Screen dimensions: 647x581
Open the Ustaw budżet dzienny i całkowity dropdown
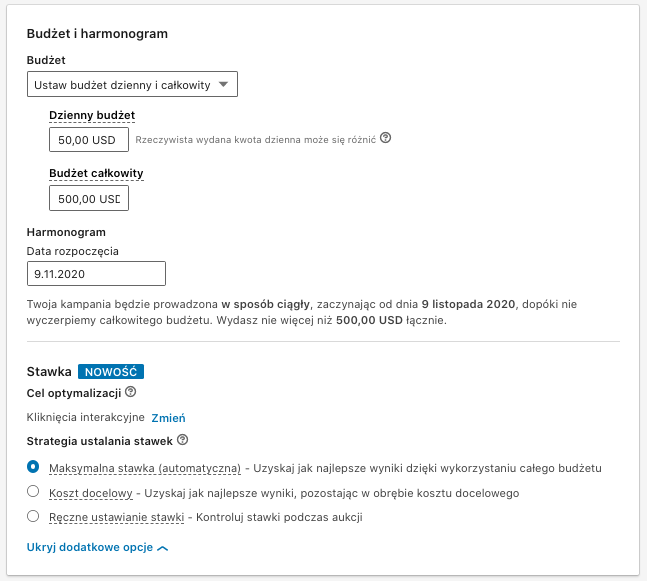[x=132, y=85]
